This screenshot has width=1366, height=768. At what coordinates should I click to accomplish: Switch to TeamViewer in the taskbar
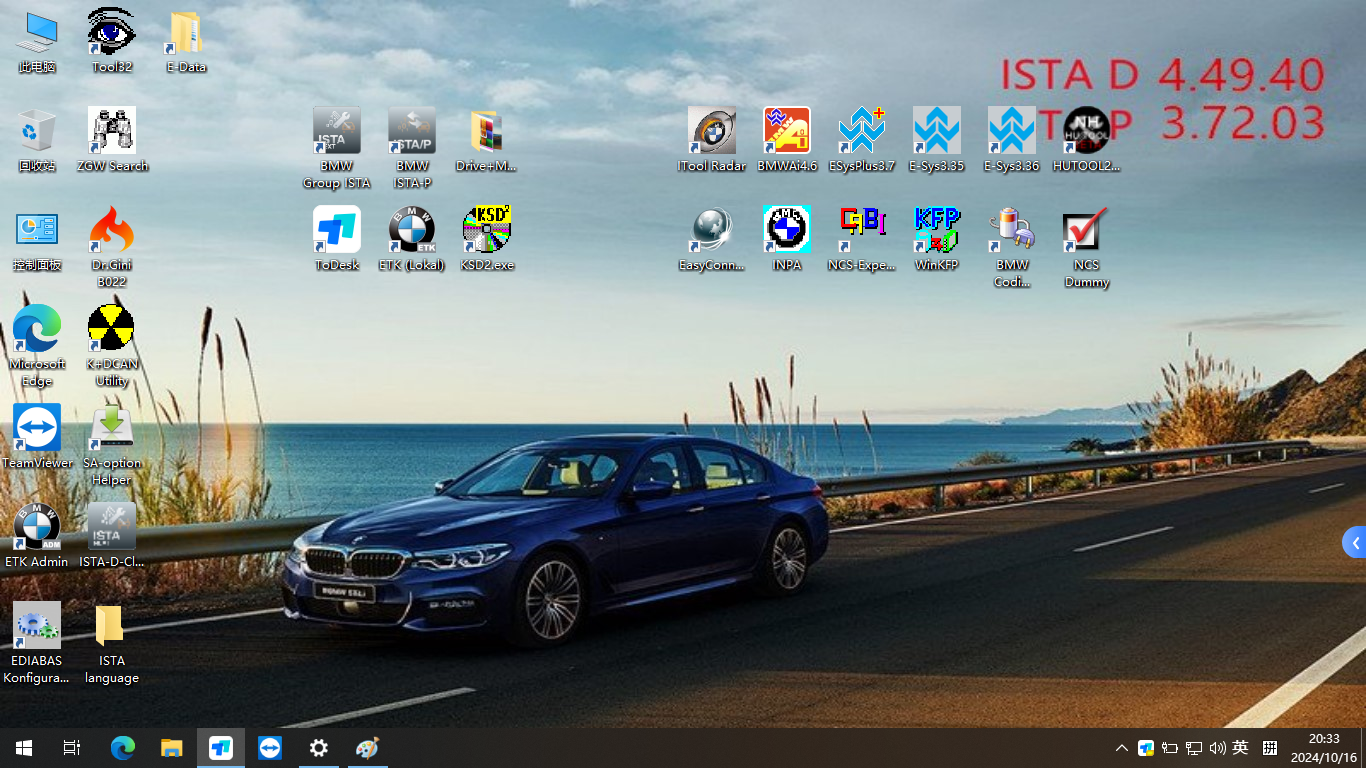point(270,748)
